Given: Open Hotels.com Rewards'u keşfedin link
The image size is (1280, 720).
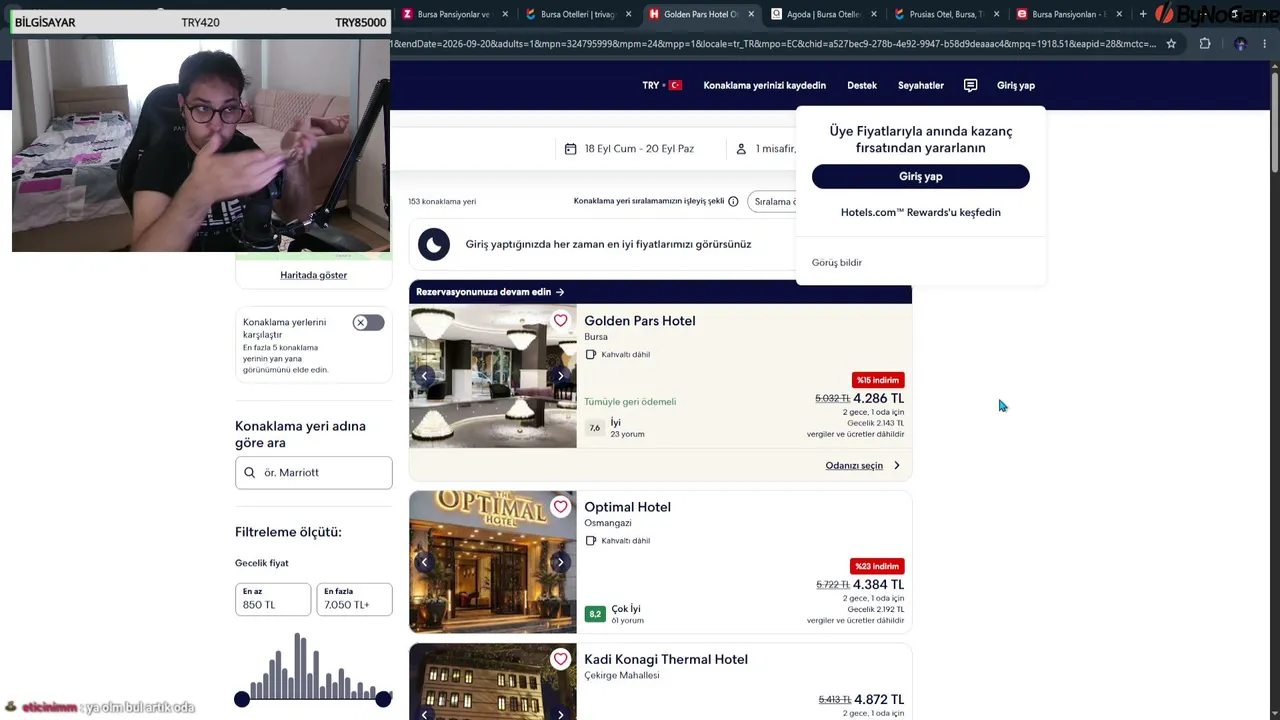Looking at the screenshot, I should 921,212.
